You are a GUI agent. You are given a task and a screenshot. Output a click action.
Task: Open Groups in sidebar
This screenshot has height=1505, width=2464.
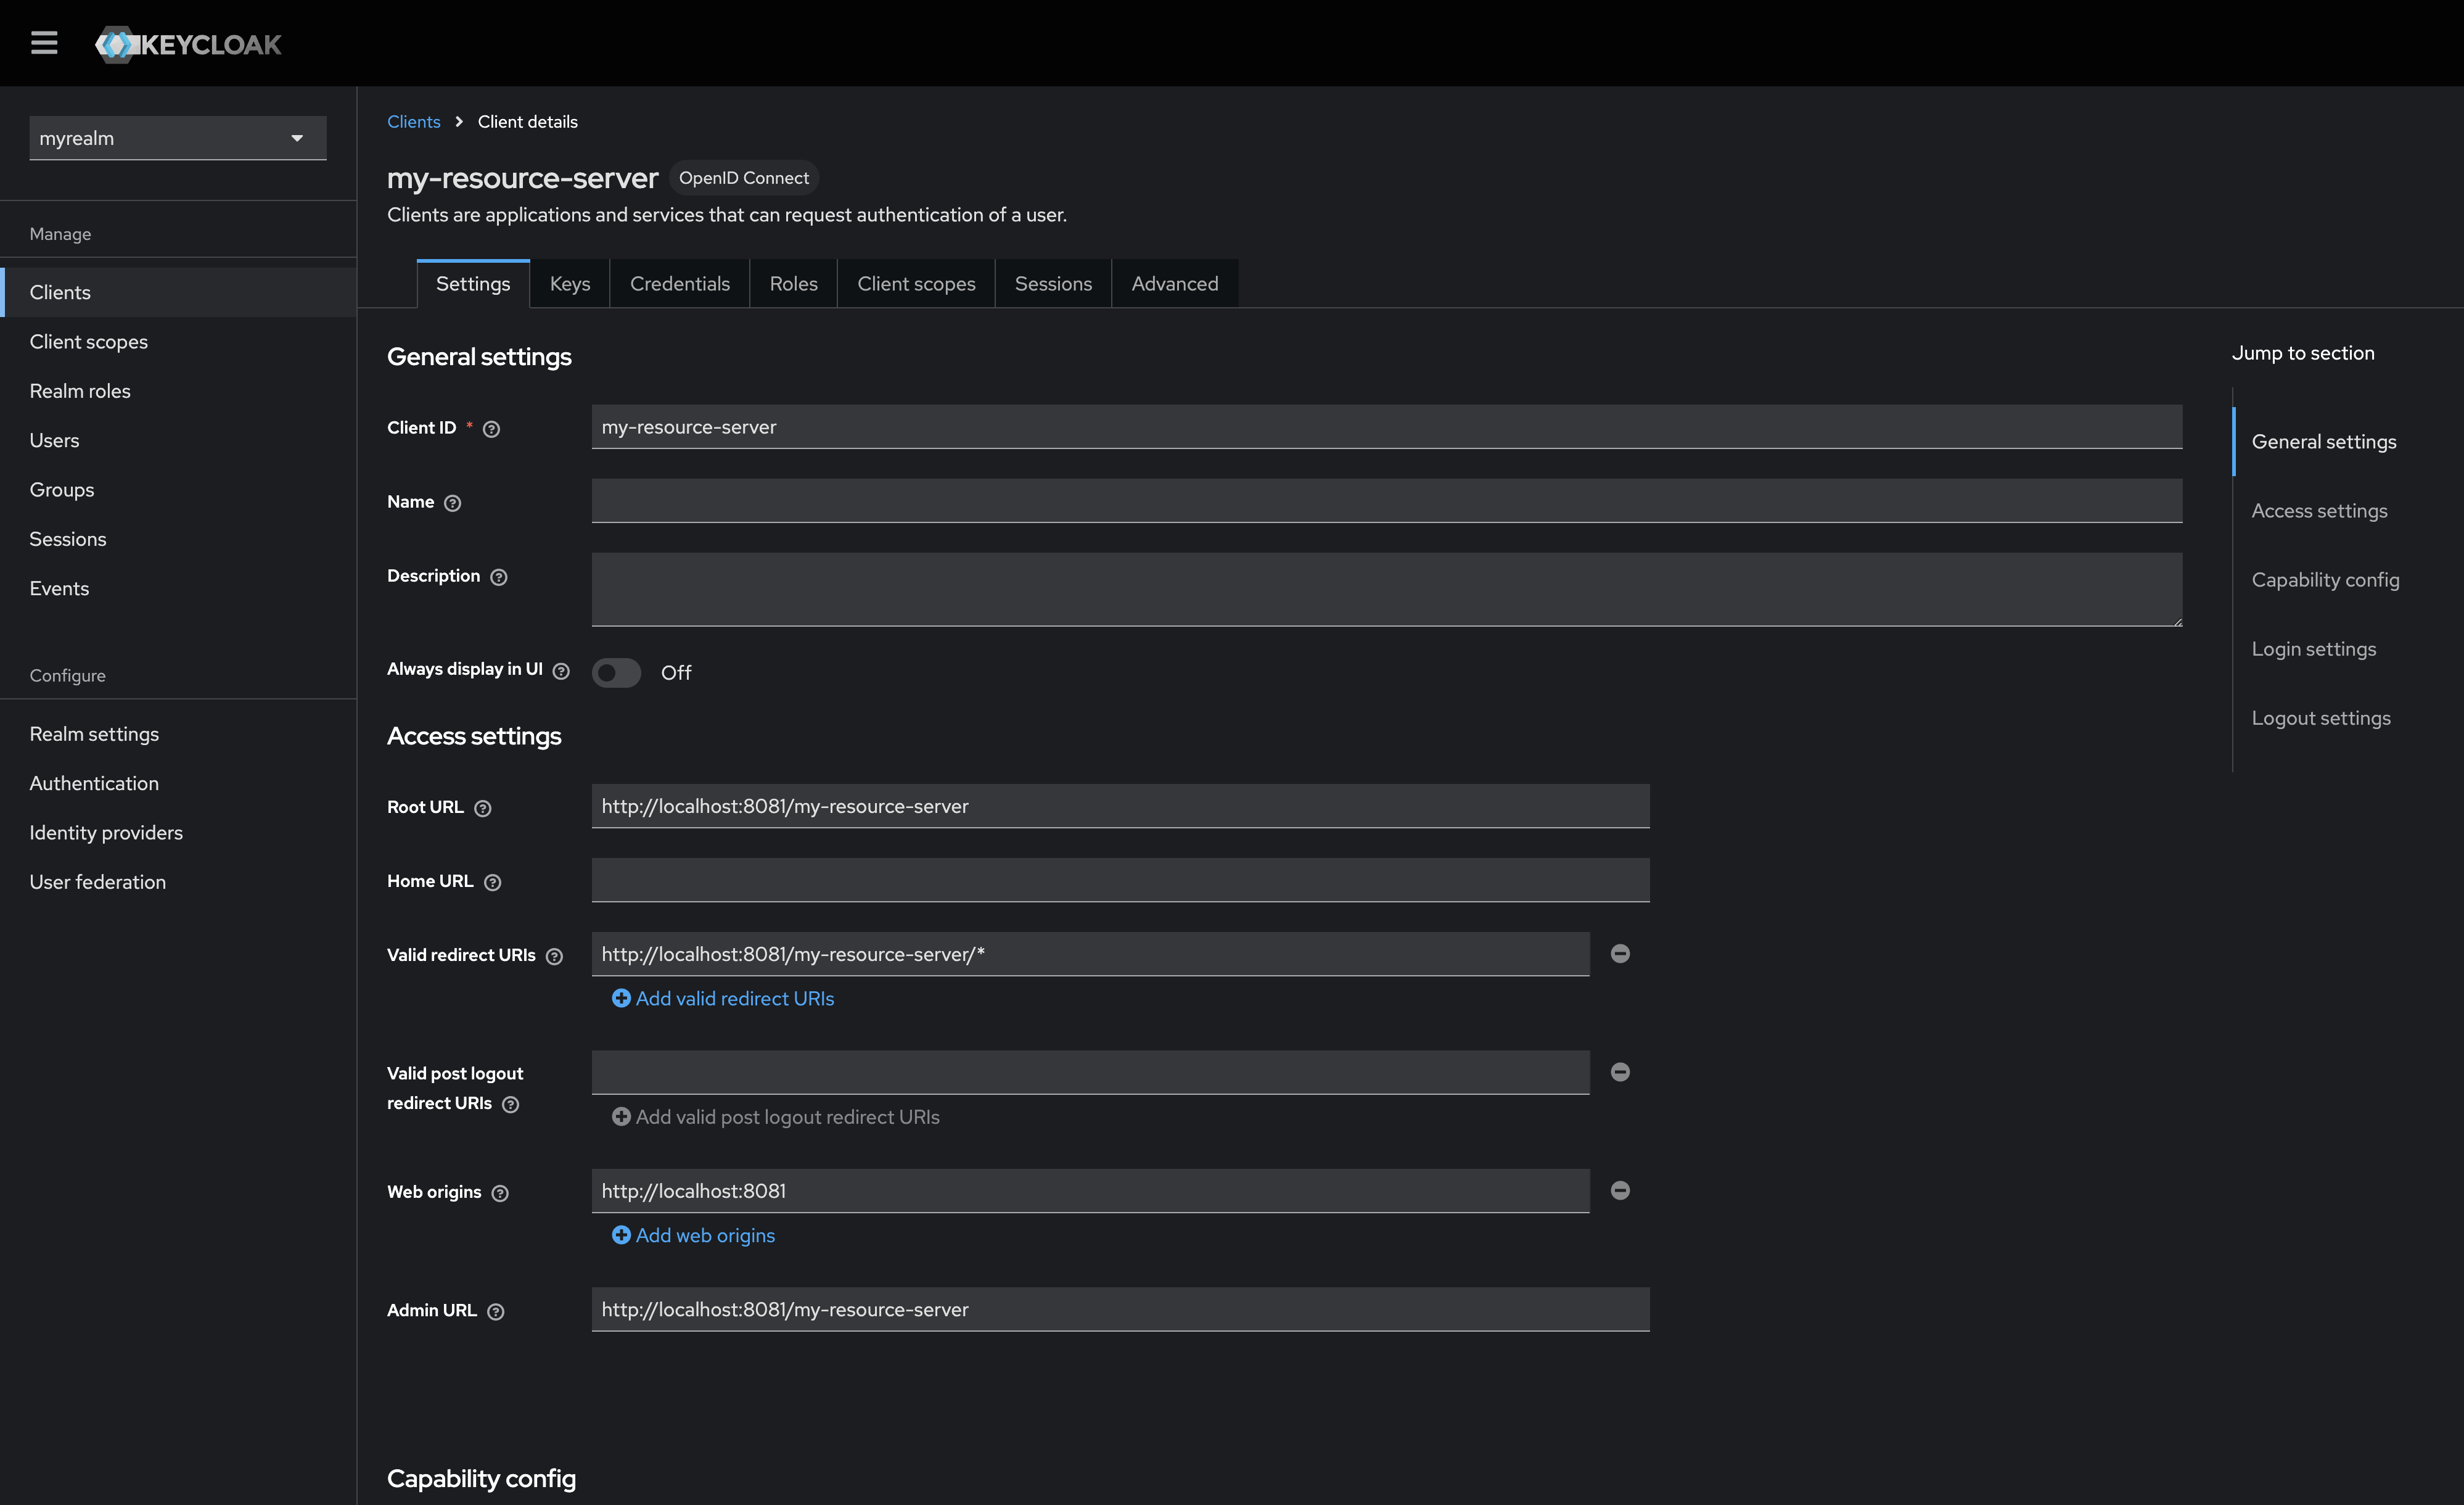(178, 490)
